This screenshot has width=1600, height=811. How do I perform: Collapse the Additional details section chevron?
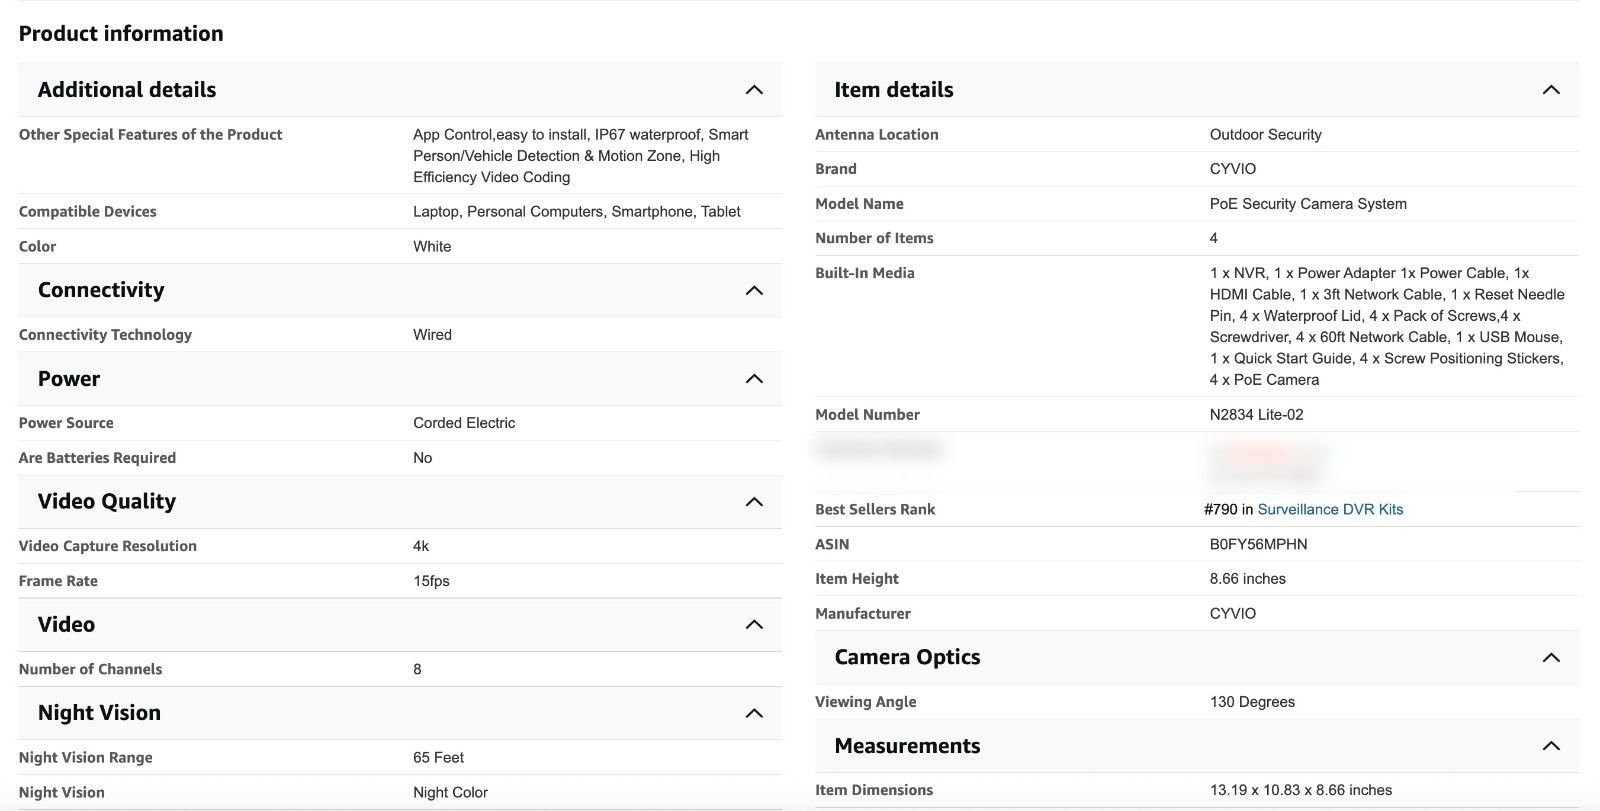754,90
